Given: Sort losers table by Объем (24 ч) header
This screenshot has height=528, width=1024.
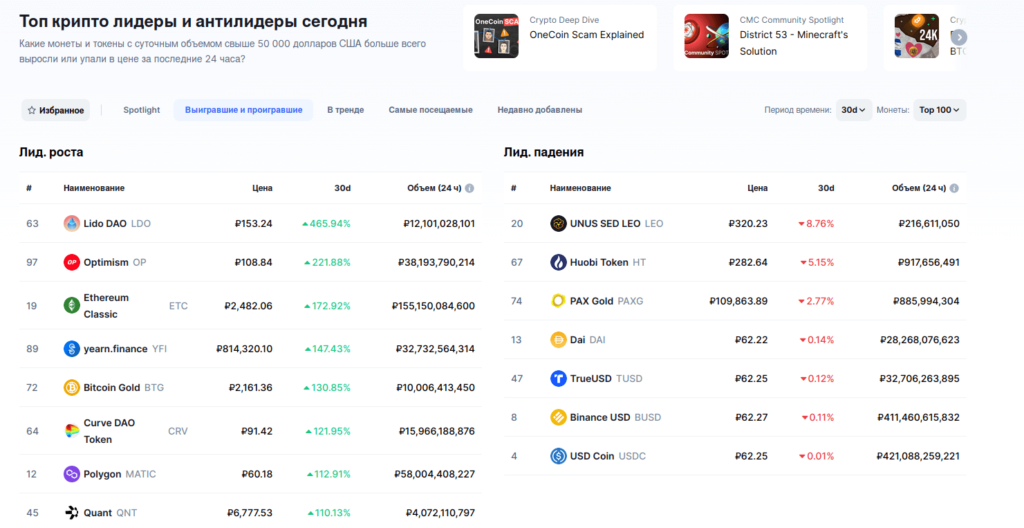Looking at the screenshot, I should click(919, 188).
